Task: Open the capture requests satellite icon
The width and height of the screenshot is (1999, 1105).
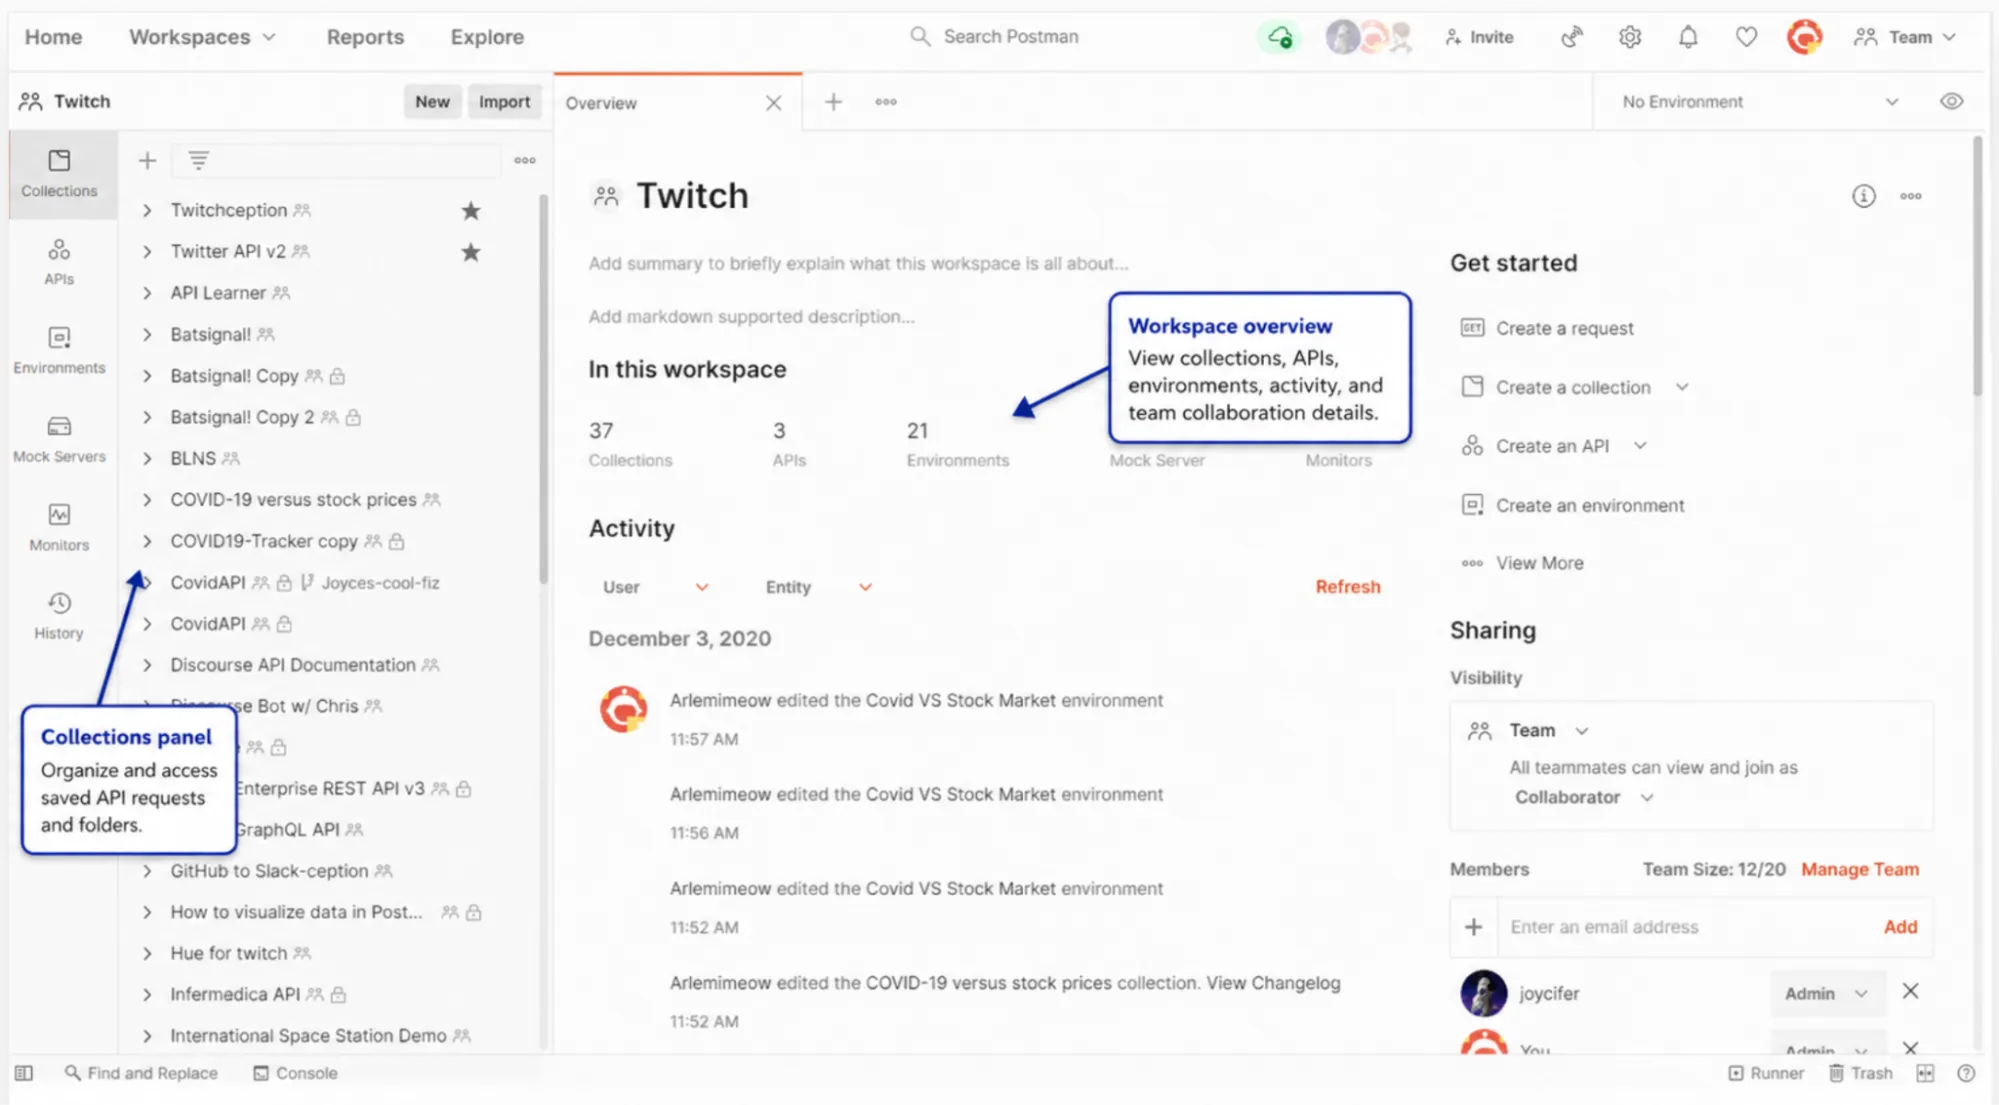Action: click(1572, 37)
